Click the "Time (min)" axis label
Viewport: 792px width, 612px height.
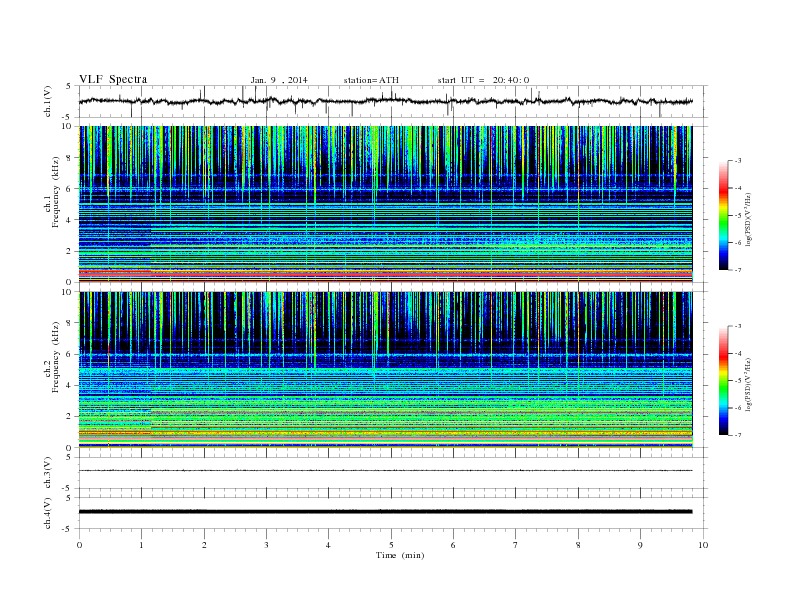point(400,555)
